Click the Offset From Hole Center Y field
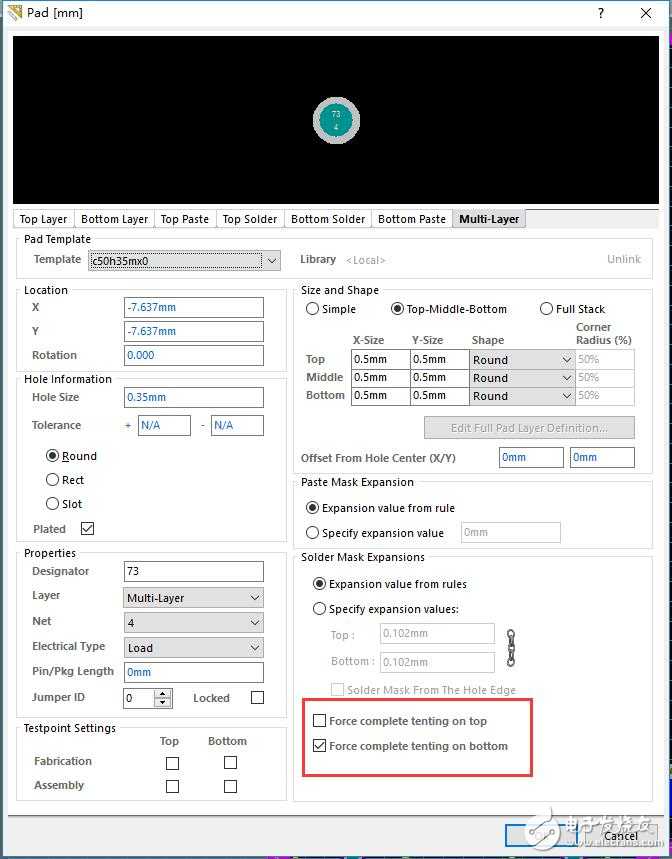Image resolution: width=672 pixels, height=859 pixels. tap(602, 457)
